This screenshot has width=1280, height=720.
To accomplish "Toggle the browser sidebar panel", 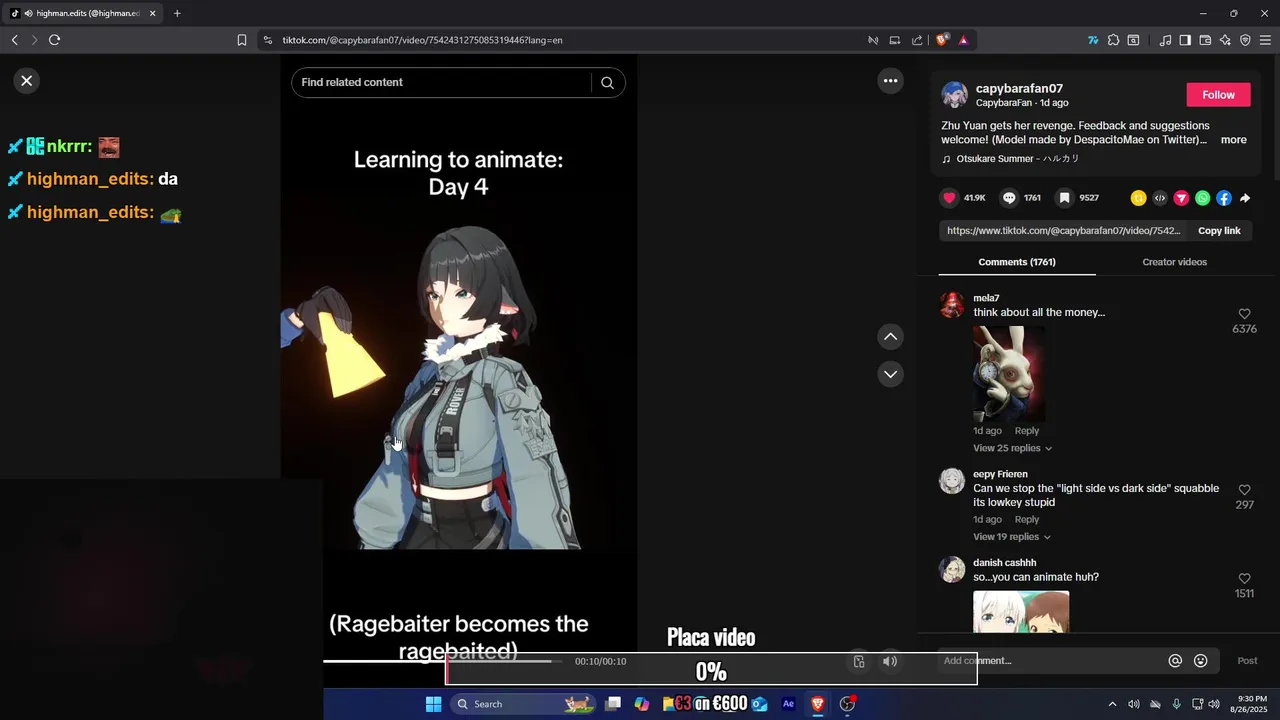I will pyautogui.click(x=1185, y=40).
